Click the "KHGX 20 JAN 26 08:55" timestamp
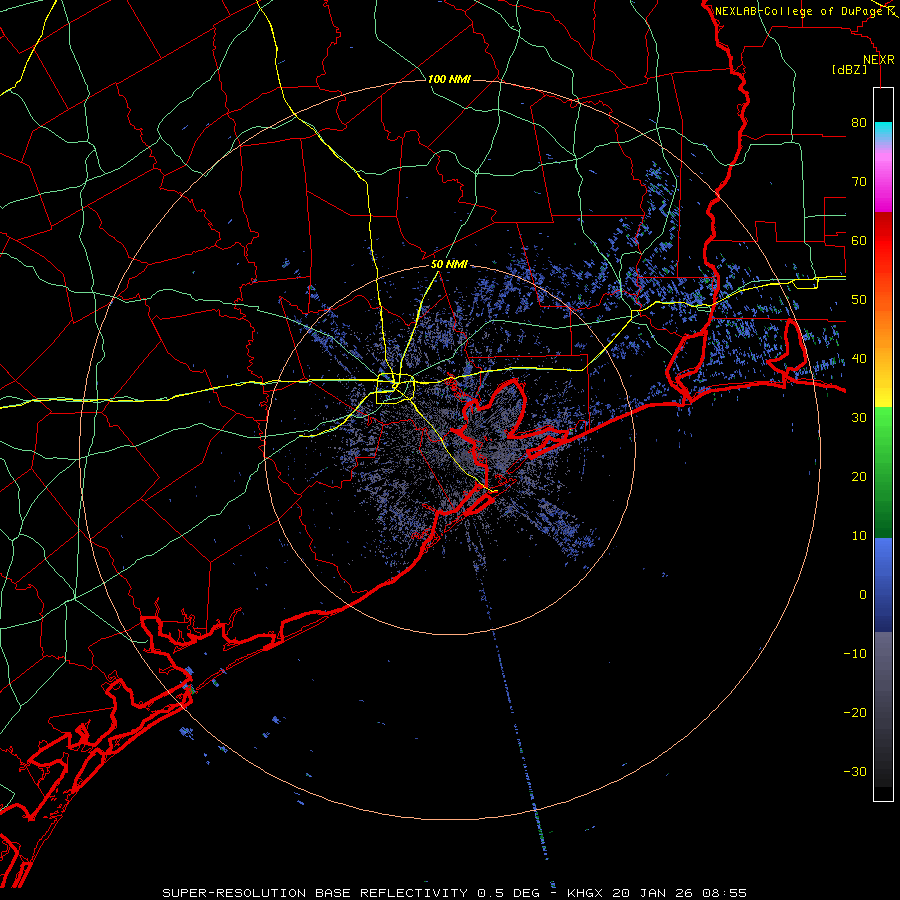Screen dimensions: 900x900 click(x=657, y=893)
